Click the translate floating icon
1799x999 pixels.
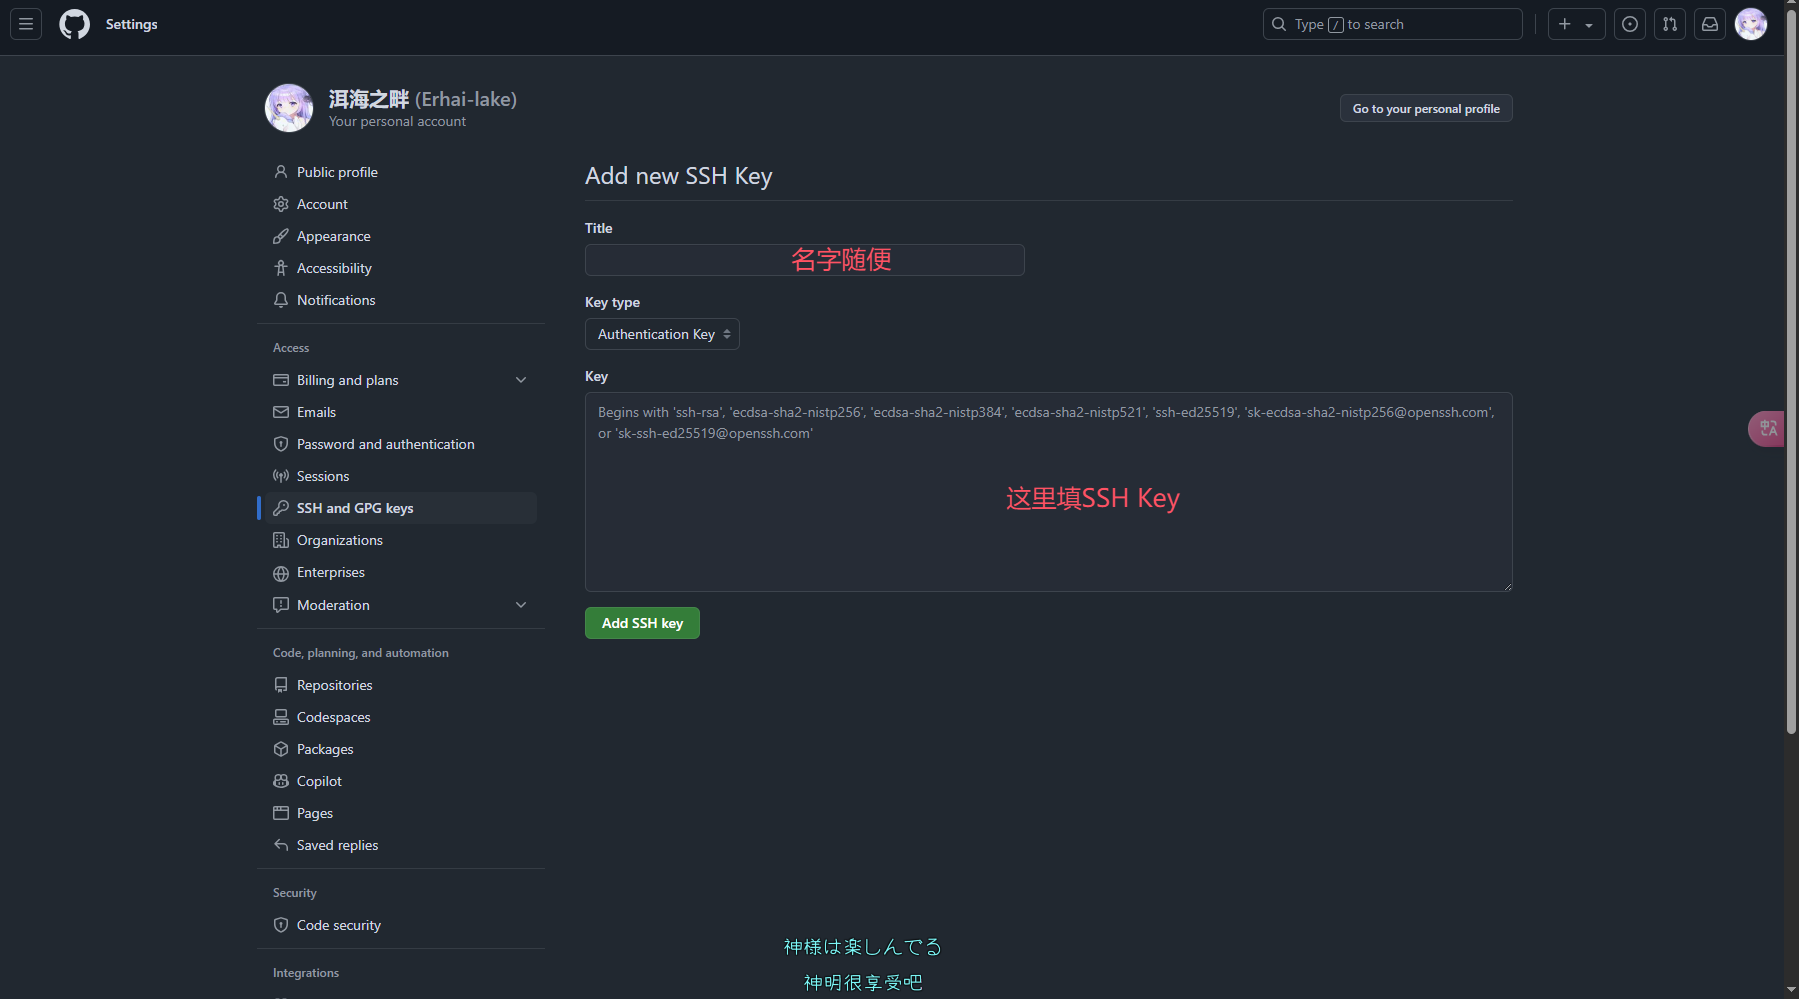coord(1767,429)
